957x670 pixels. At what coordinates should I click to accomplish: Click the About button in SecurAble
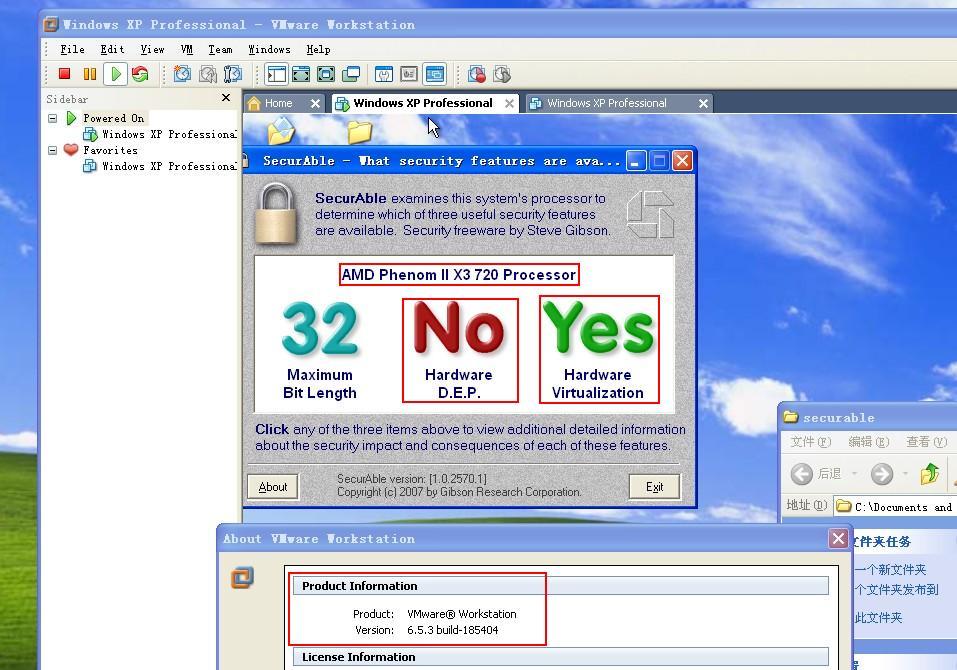tap(273, 487)
